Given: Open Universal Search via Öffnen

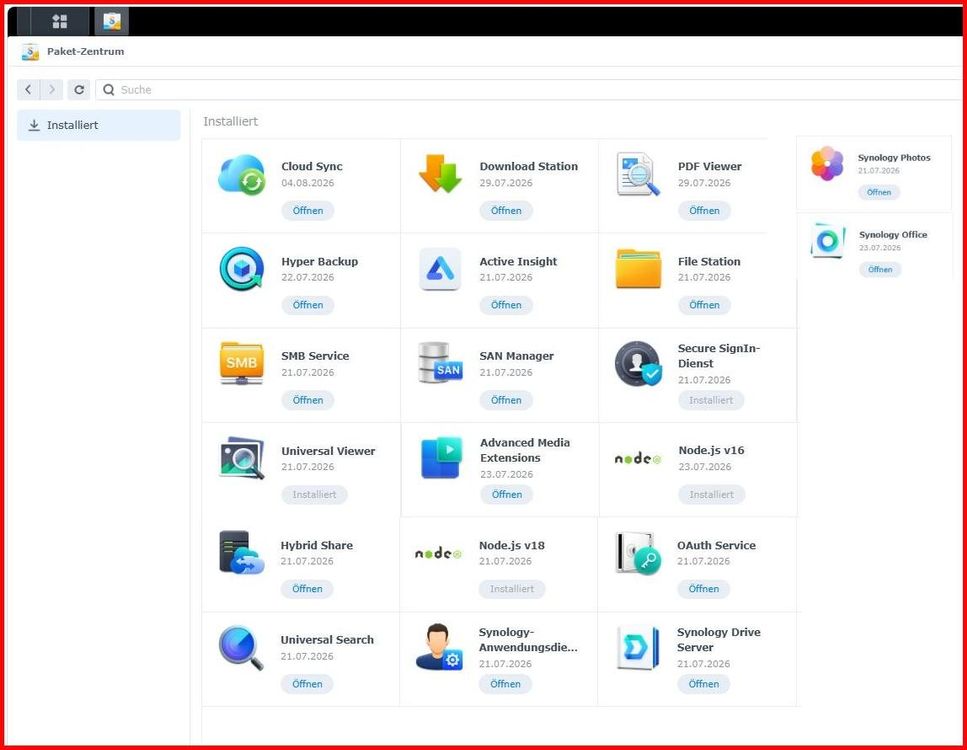Looking at the screenshot, I should click(307, 684).
